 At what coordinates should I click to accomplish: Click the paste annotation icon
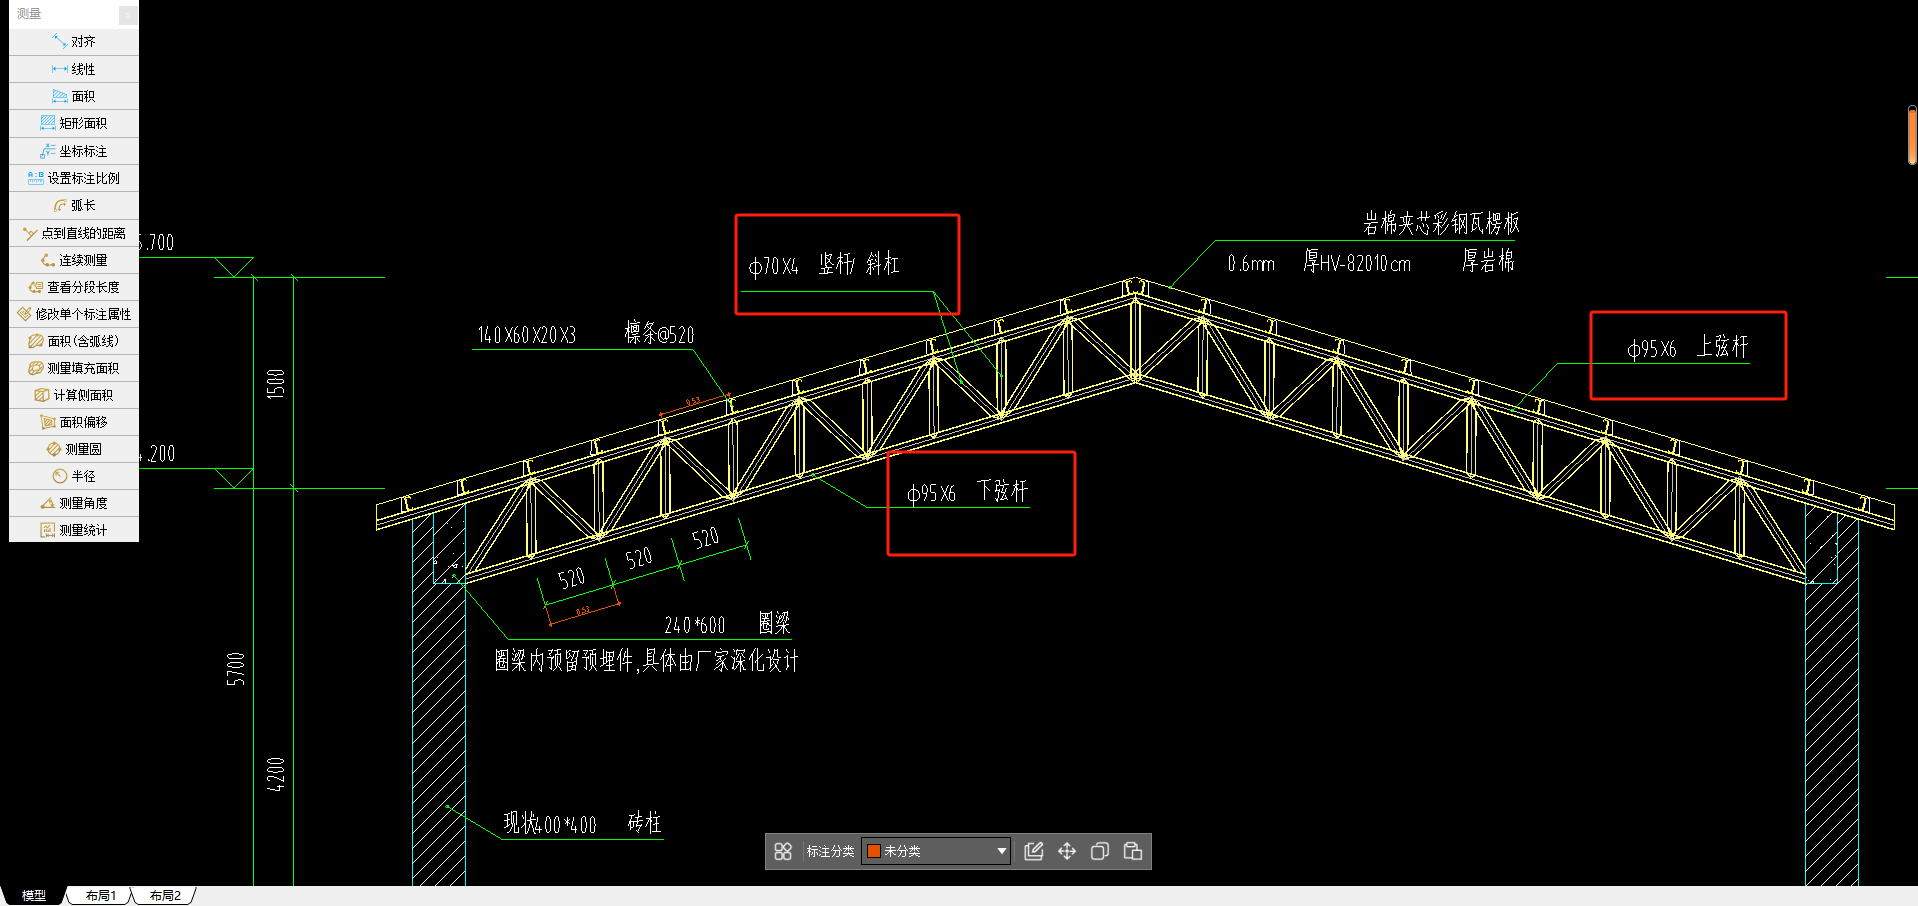click(x=1133, y=851)
